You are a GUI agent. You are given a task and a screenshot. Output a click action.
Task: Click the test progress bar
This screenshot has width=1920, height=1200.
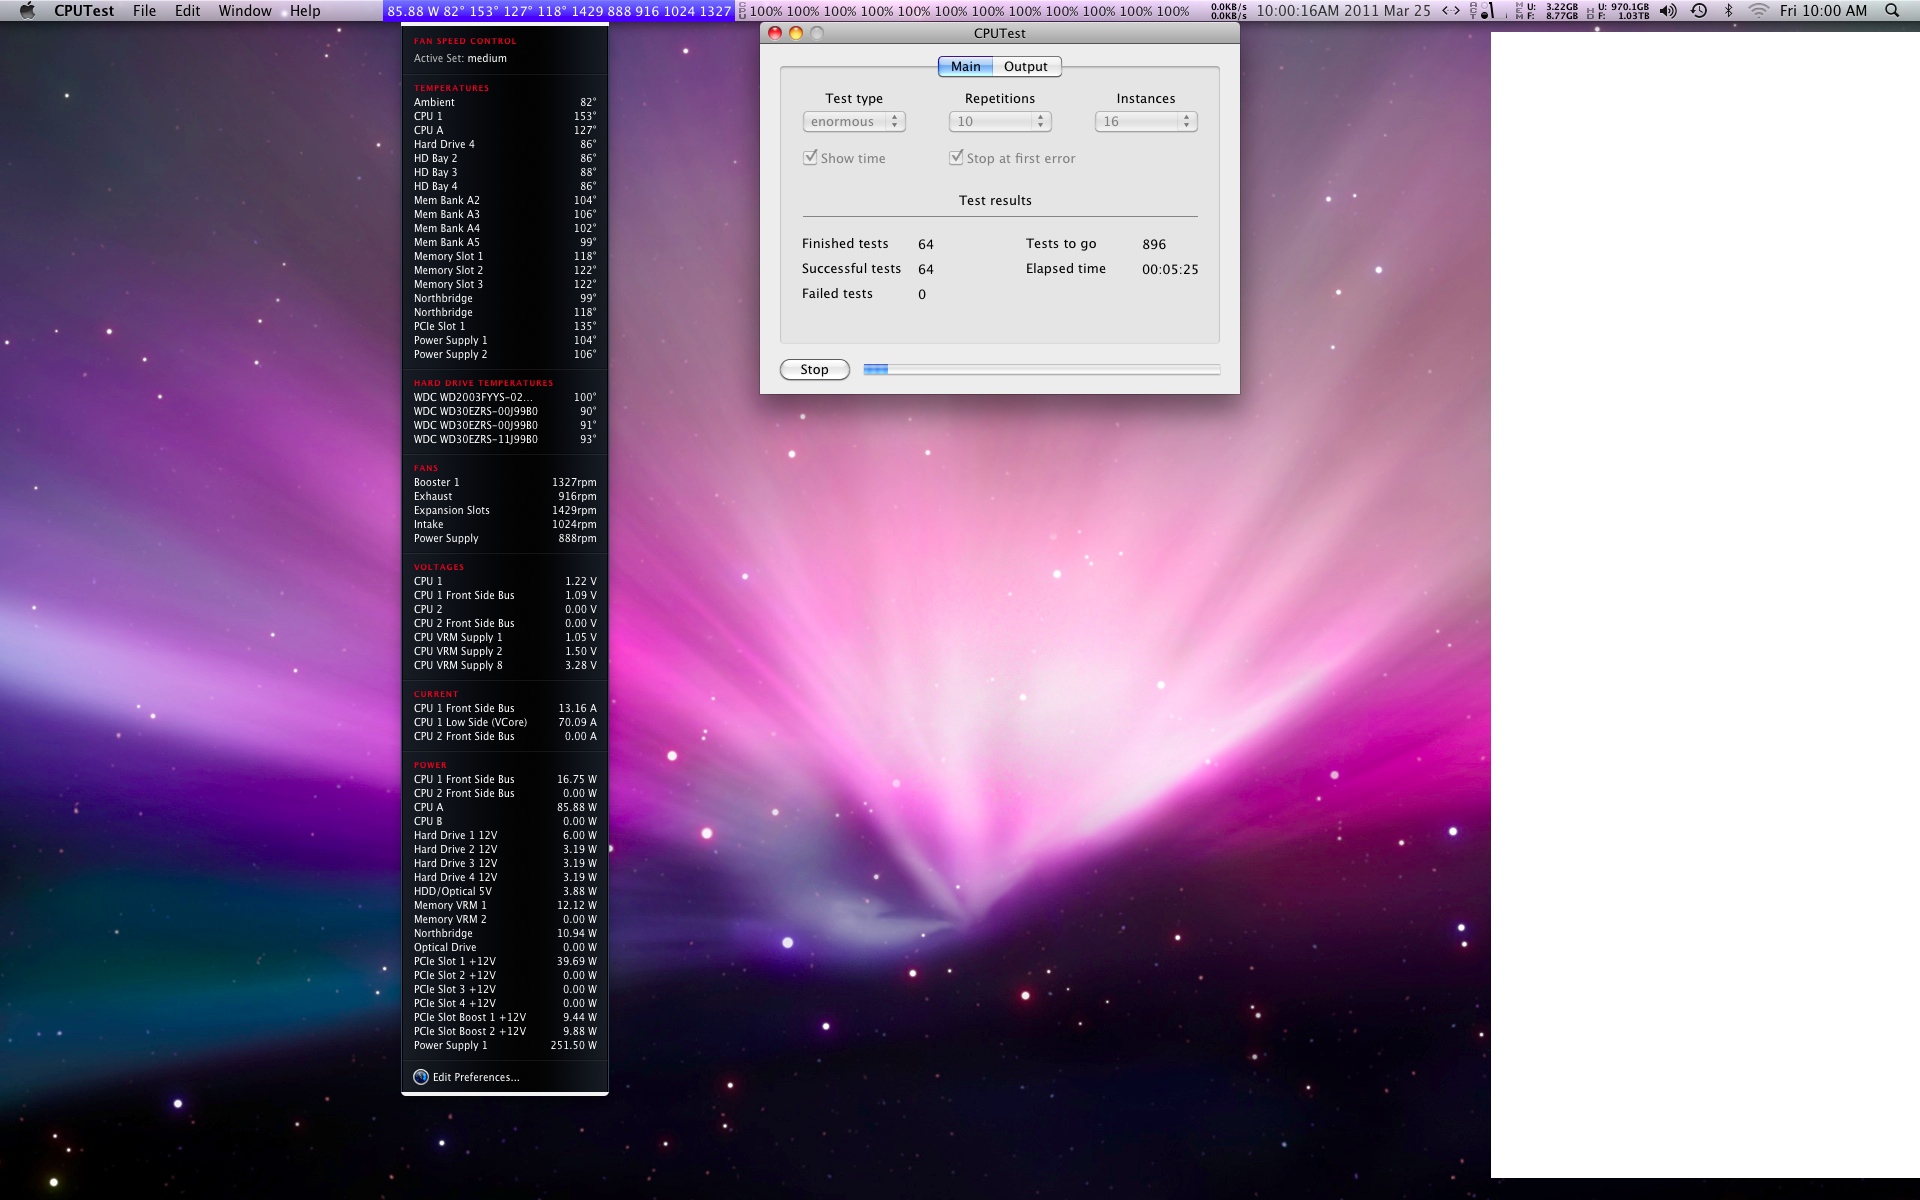pos(1041,370)
